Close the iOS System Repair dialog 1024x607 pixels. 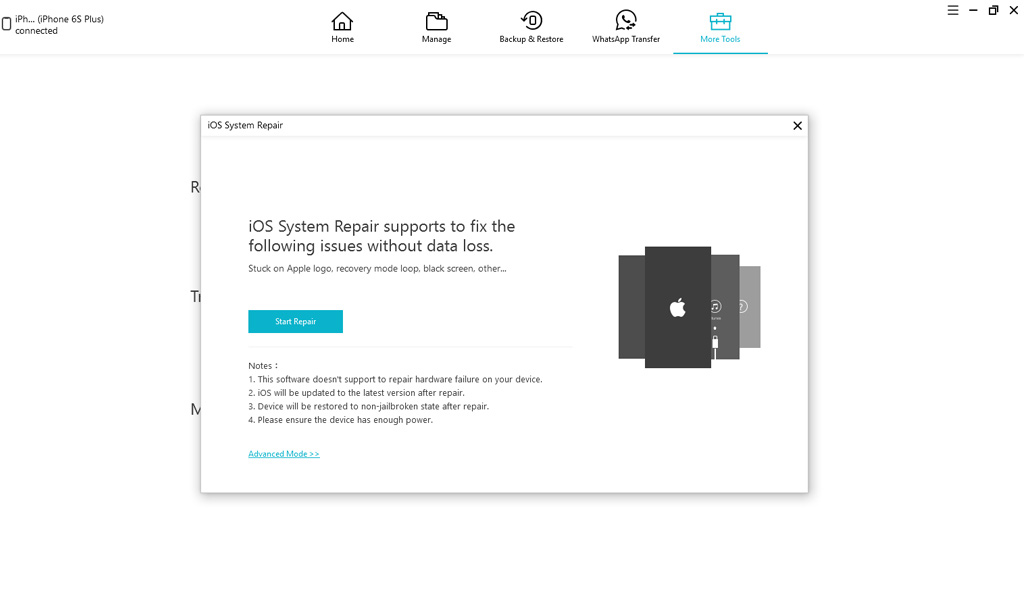coord(797,125)
